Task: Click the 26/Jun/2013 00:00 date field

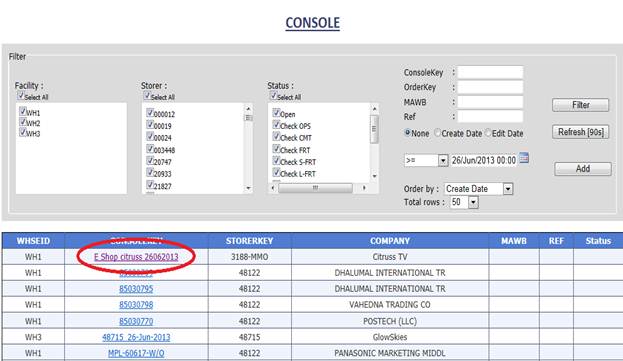Action: [484, 160]
